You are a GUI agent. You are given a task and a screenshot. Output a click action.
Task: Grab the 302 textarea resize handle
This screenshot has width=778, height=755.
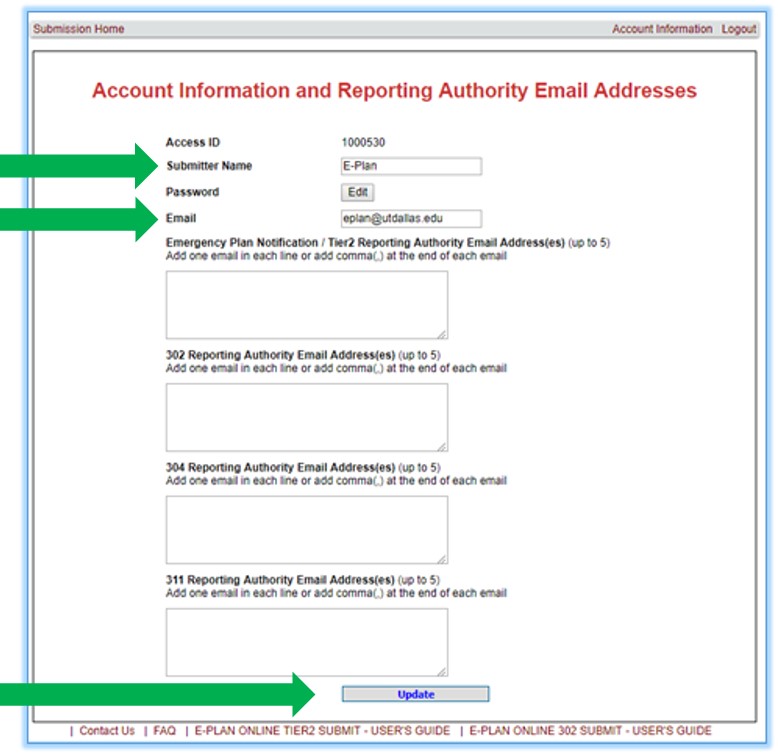point(442,447)
